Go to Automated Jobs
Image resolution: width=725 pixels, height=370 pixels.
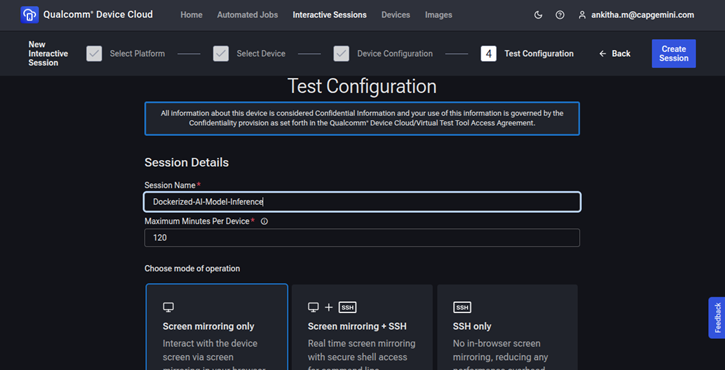tap(247, 15)
